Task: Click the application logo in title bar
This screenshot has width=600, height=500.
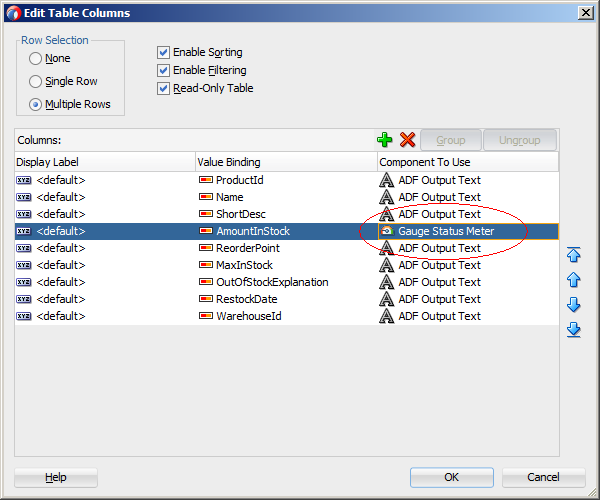Action: [14, 13]
